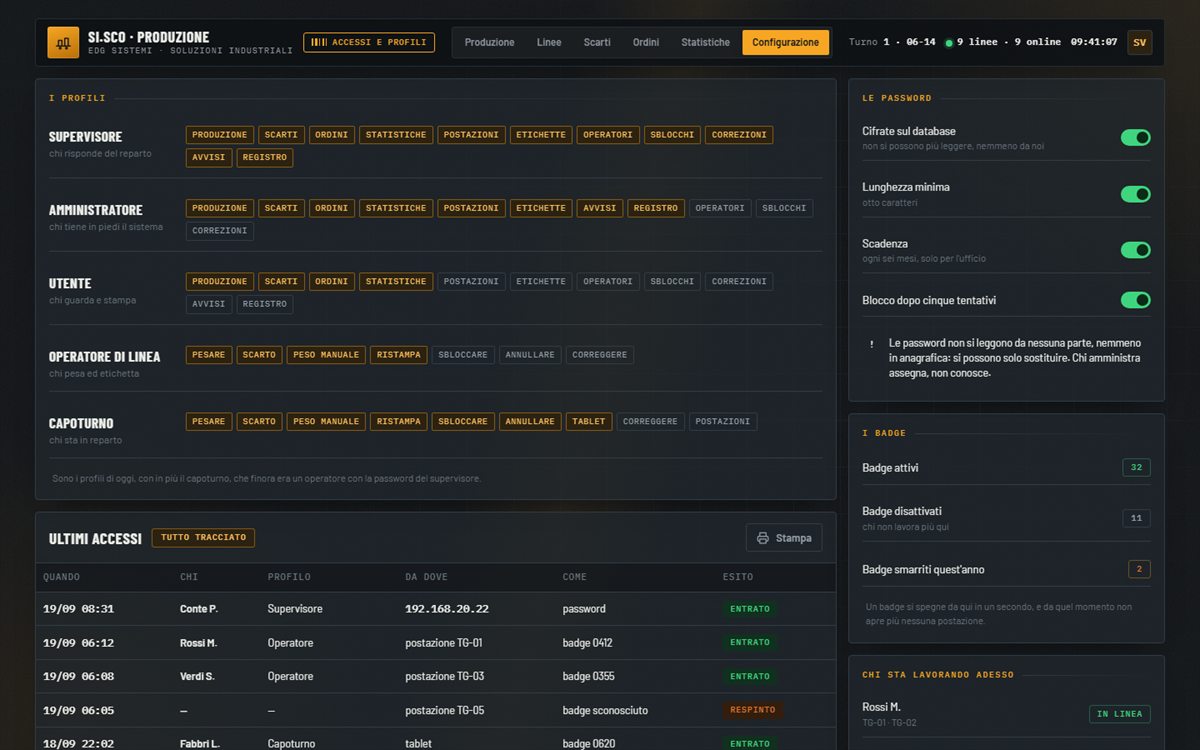This screenshot has width=1200, height=750.
Task: Switch to the Statistiche tab
Action: [x=705, y=42]
